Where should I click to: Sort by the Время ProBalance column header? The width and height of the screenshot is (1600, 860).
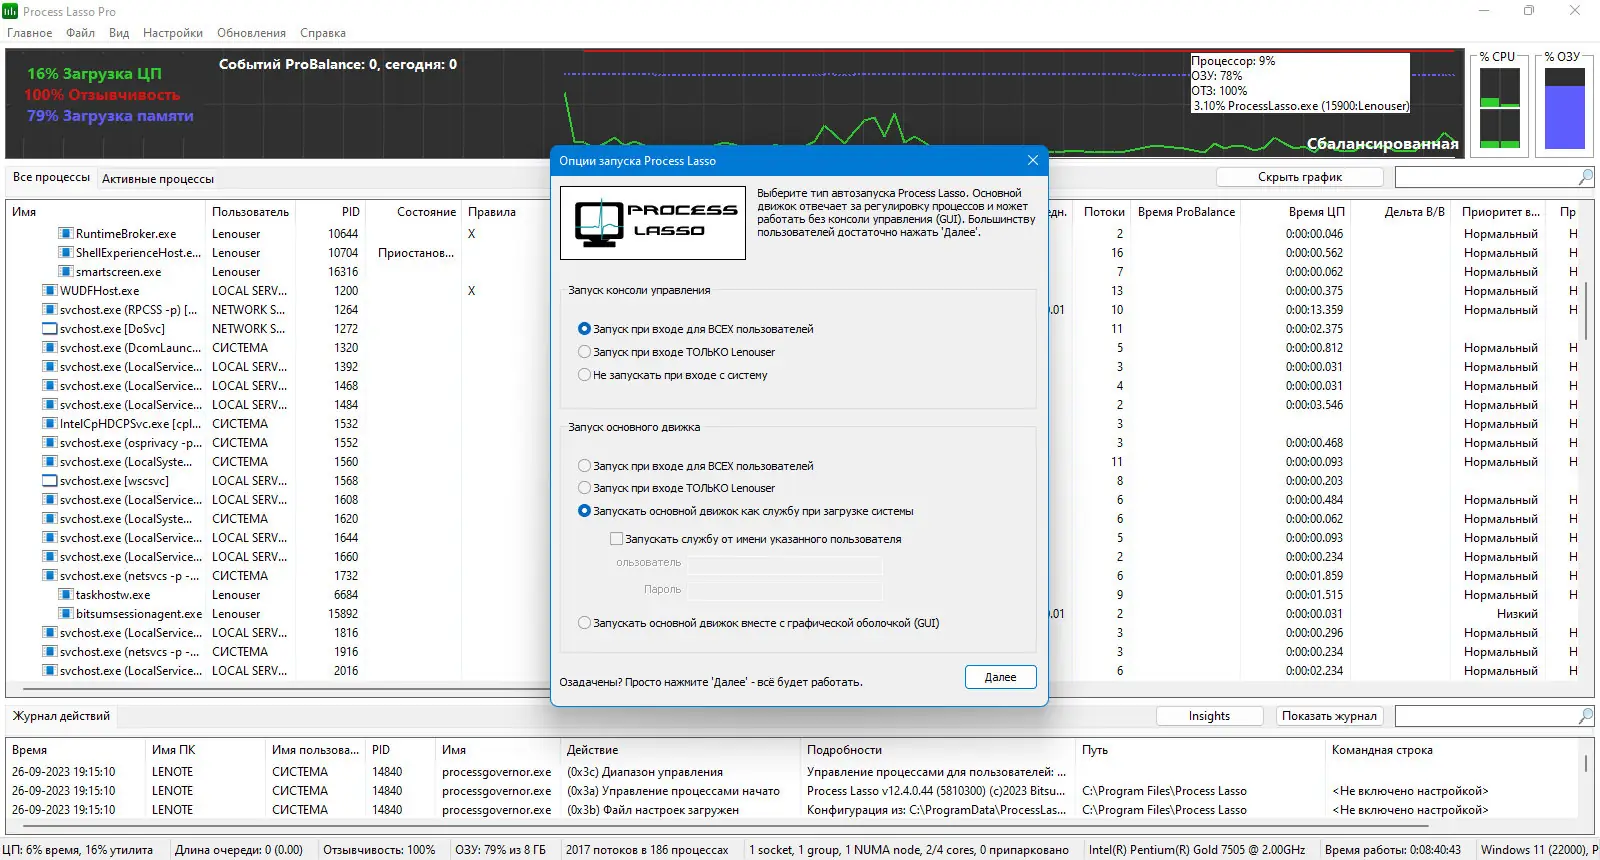tap(1187, 212)
